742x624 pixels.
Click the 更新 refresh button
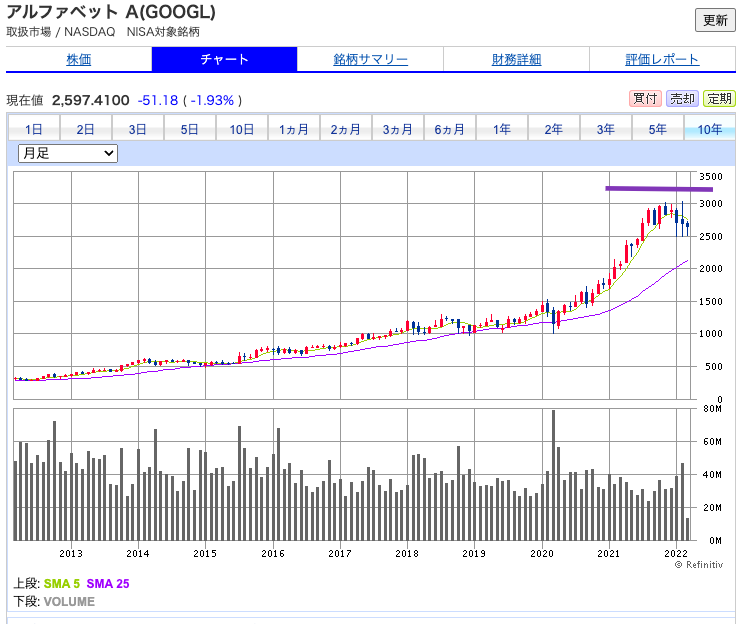coord(715,20)
